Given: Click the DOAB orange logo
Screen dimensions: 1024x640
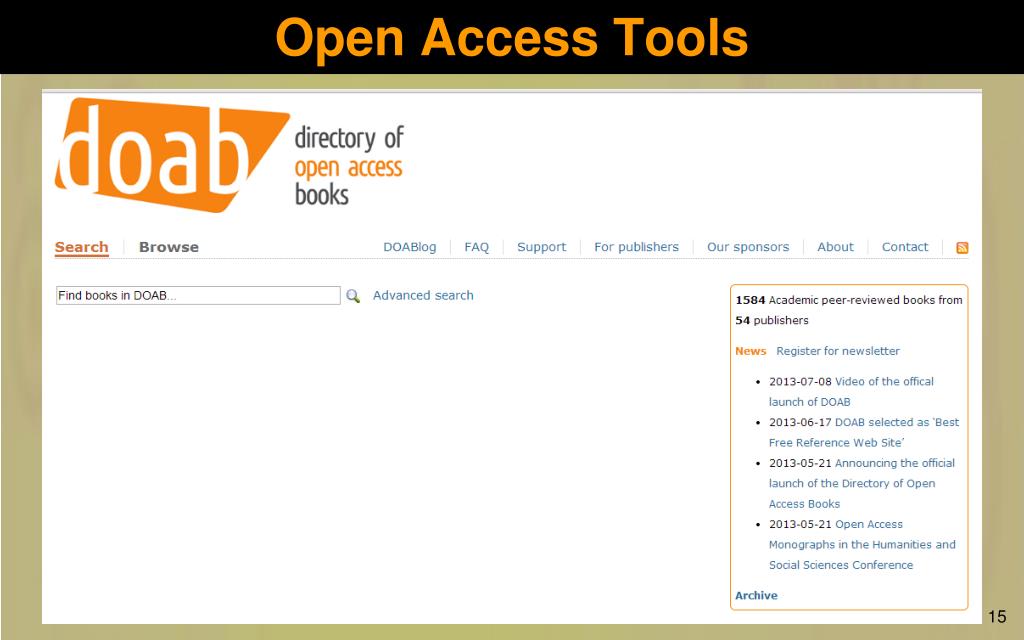Looking at the screenshot, I should pyautogui.click(x=171, y=155).
